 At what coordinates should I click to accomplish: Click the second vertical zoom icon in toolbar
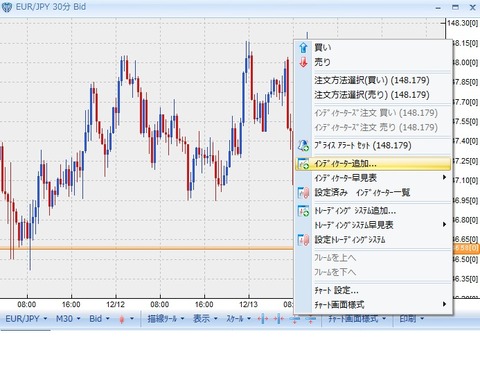click(310, 319)
